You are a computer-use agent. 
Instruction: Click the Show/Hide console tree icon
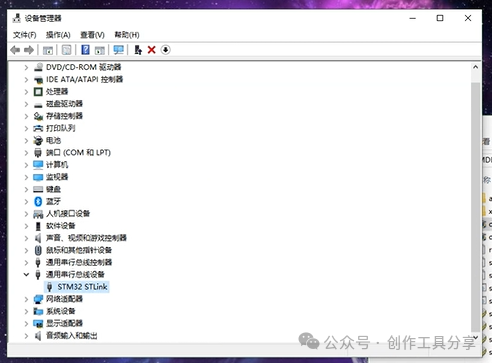(x=48, y=50)
